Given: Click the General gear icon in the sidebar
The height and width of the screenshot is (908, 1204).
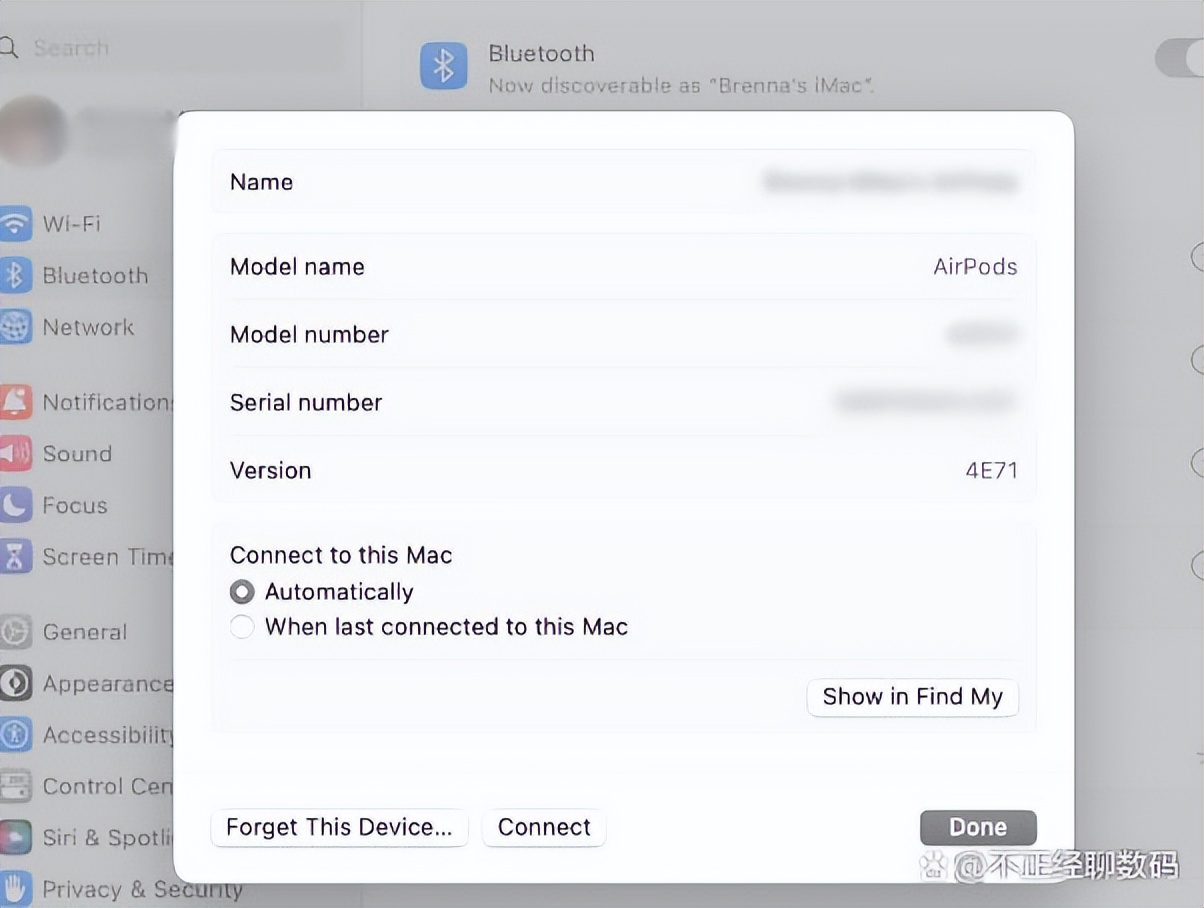Looking at the screenshot, I should tap(14, 632).
